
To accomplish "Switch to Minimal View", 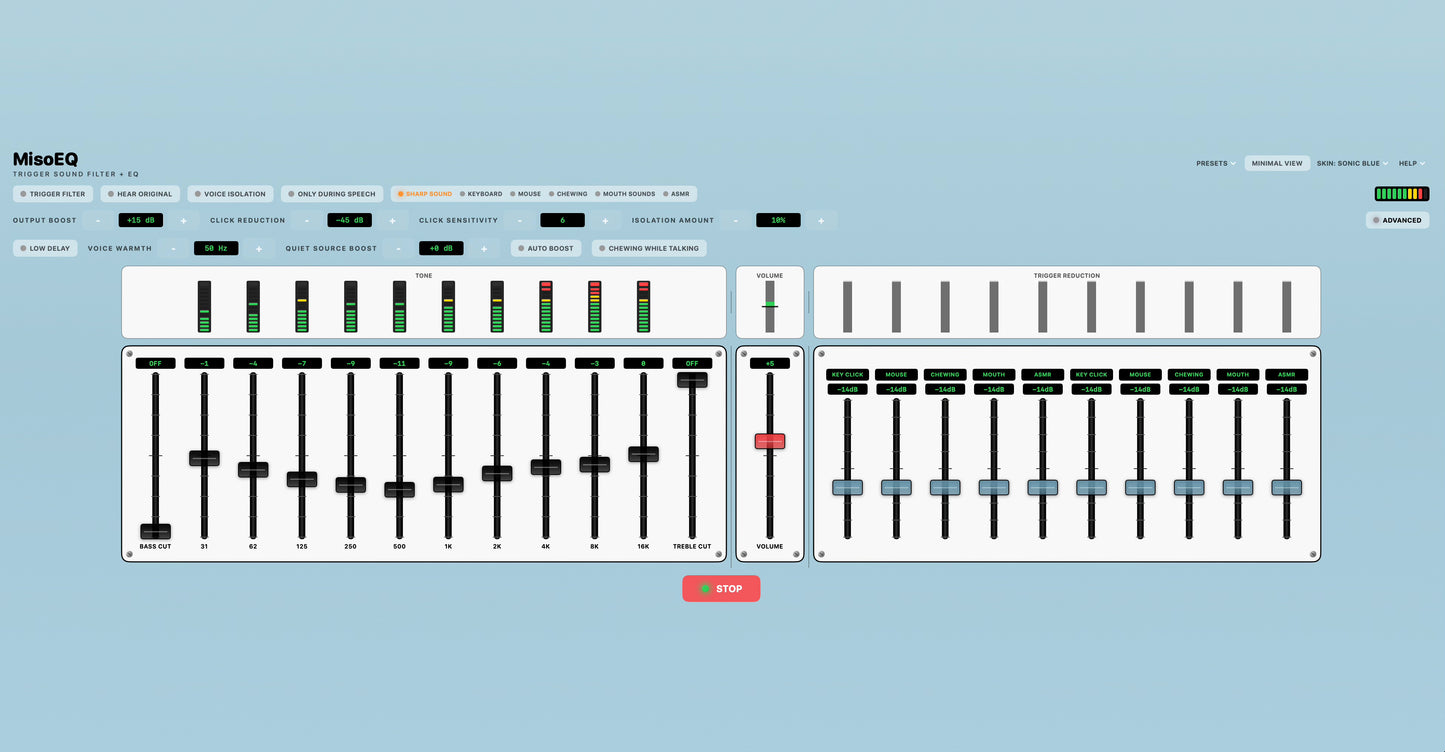I will [x=1277, y=163].
